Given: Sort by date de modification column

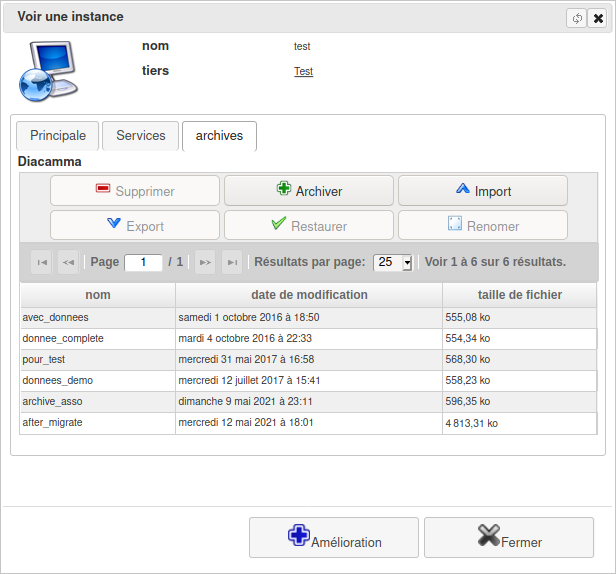Looking at the screenshot, I should pyautogui.click(x=308, y=295).
